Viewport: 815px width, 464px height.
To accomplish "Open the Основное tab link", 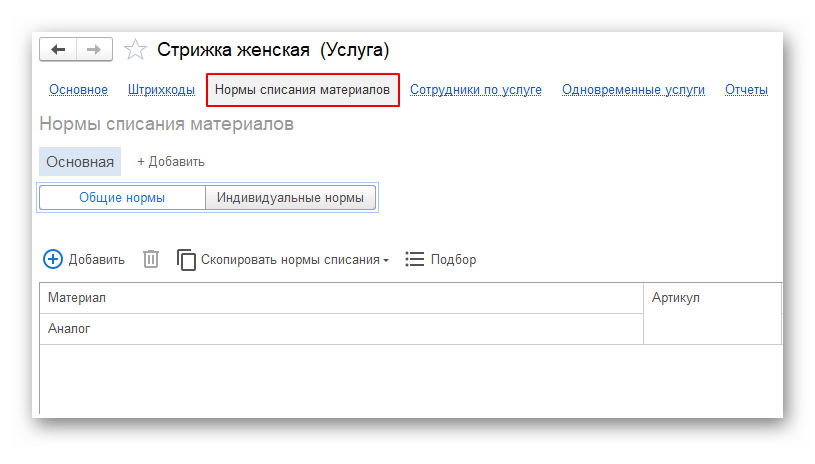I will click(x=78, y=90).
